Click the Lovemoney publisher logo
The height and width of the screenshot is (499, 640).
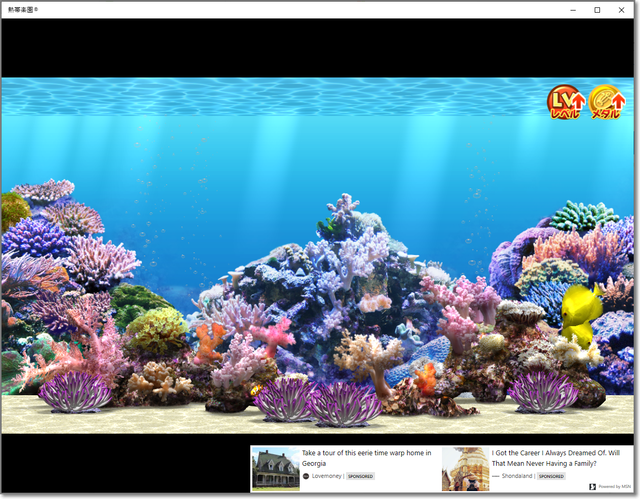click(x=306, y=476)
